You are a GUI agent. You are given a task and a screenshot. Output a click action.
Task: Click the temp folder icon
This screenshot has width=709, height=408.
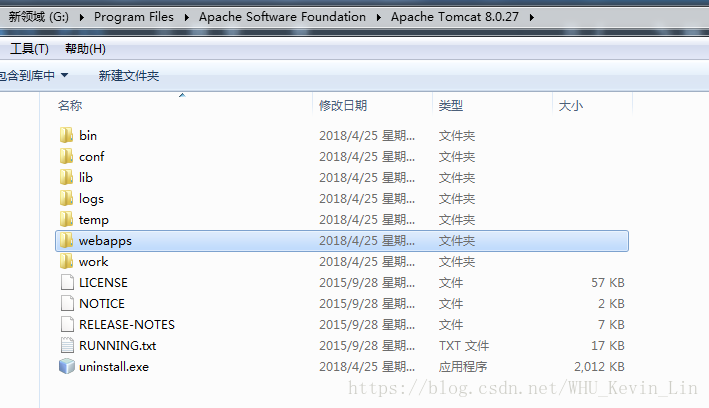66,219
